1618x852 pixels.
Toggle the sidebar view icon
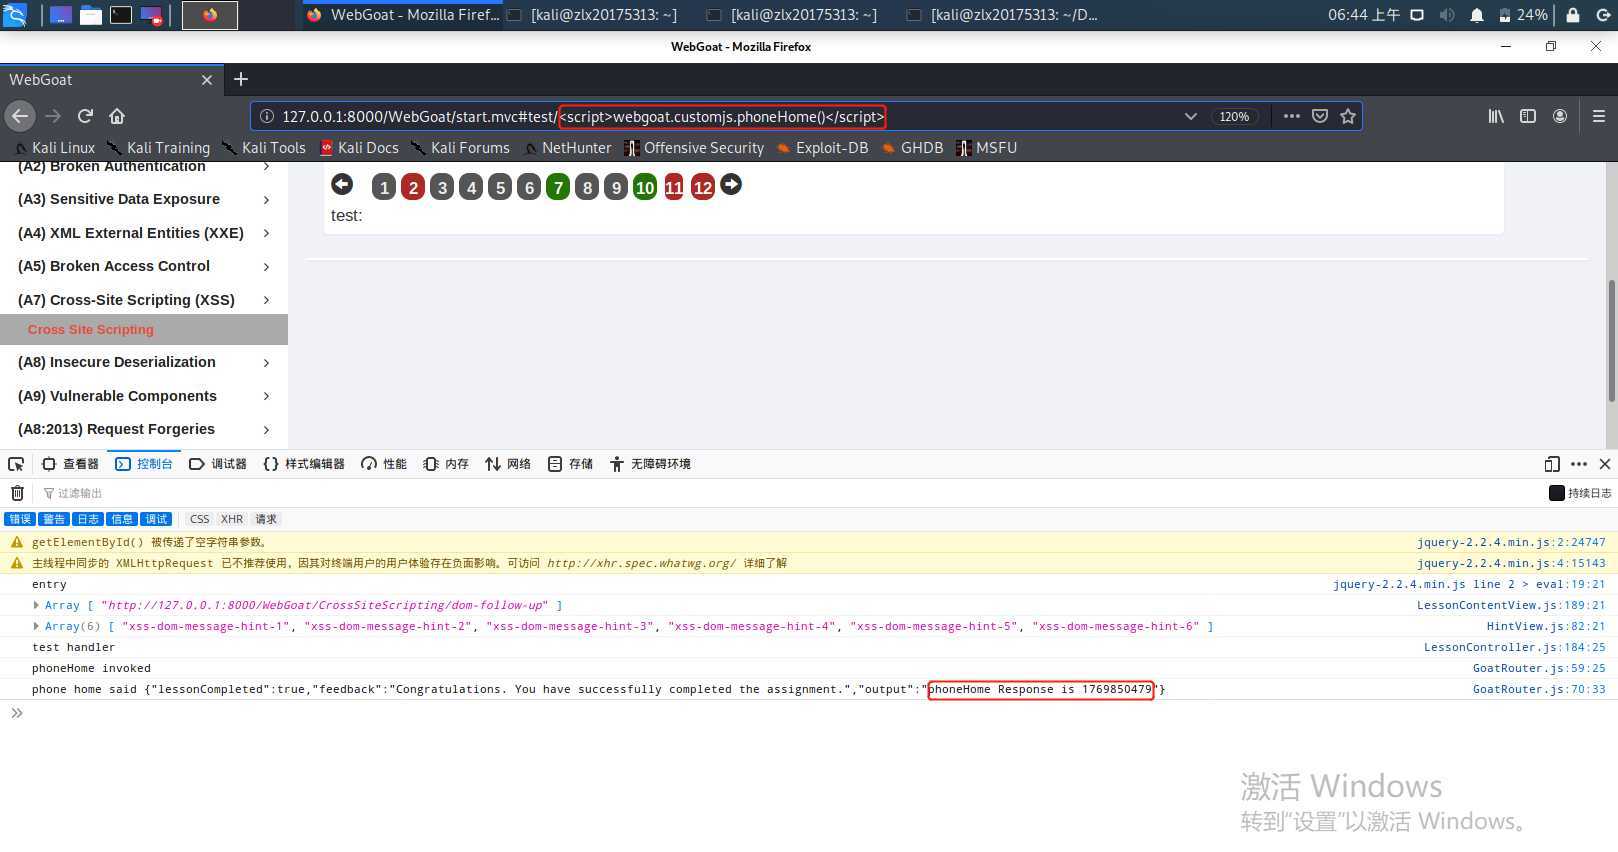pos(1528,116)
